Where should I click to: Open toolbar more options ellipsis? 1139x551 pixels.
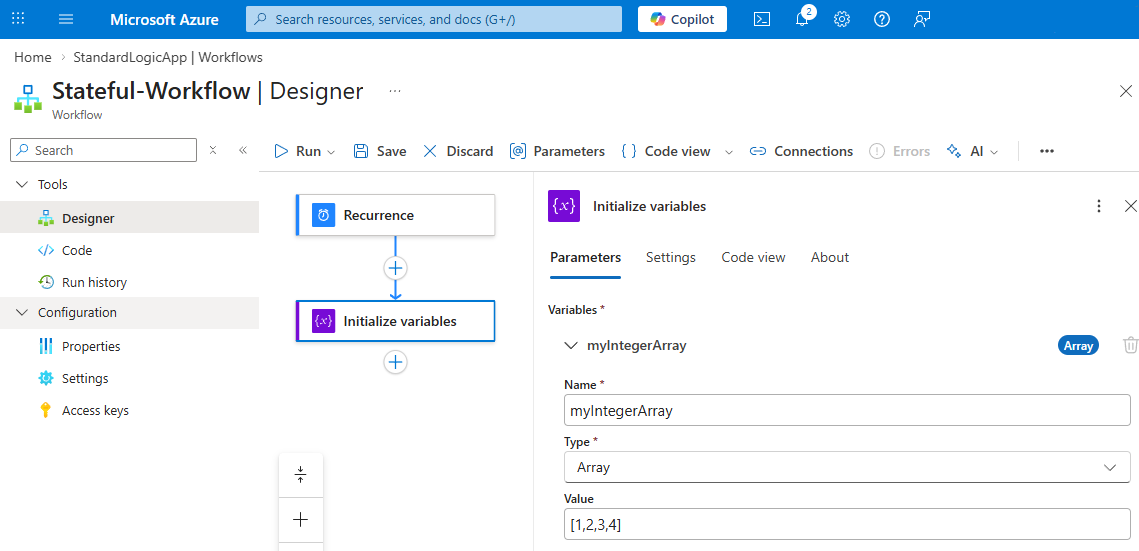pyautogui.click(x=1046, y=151)
